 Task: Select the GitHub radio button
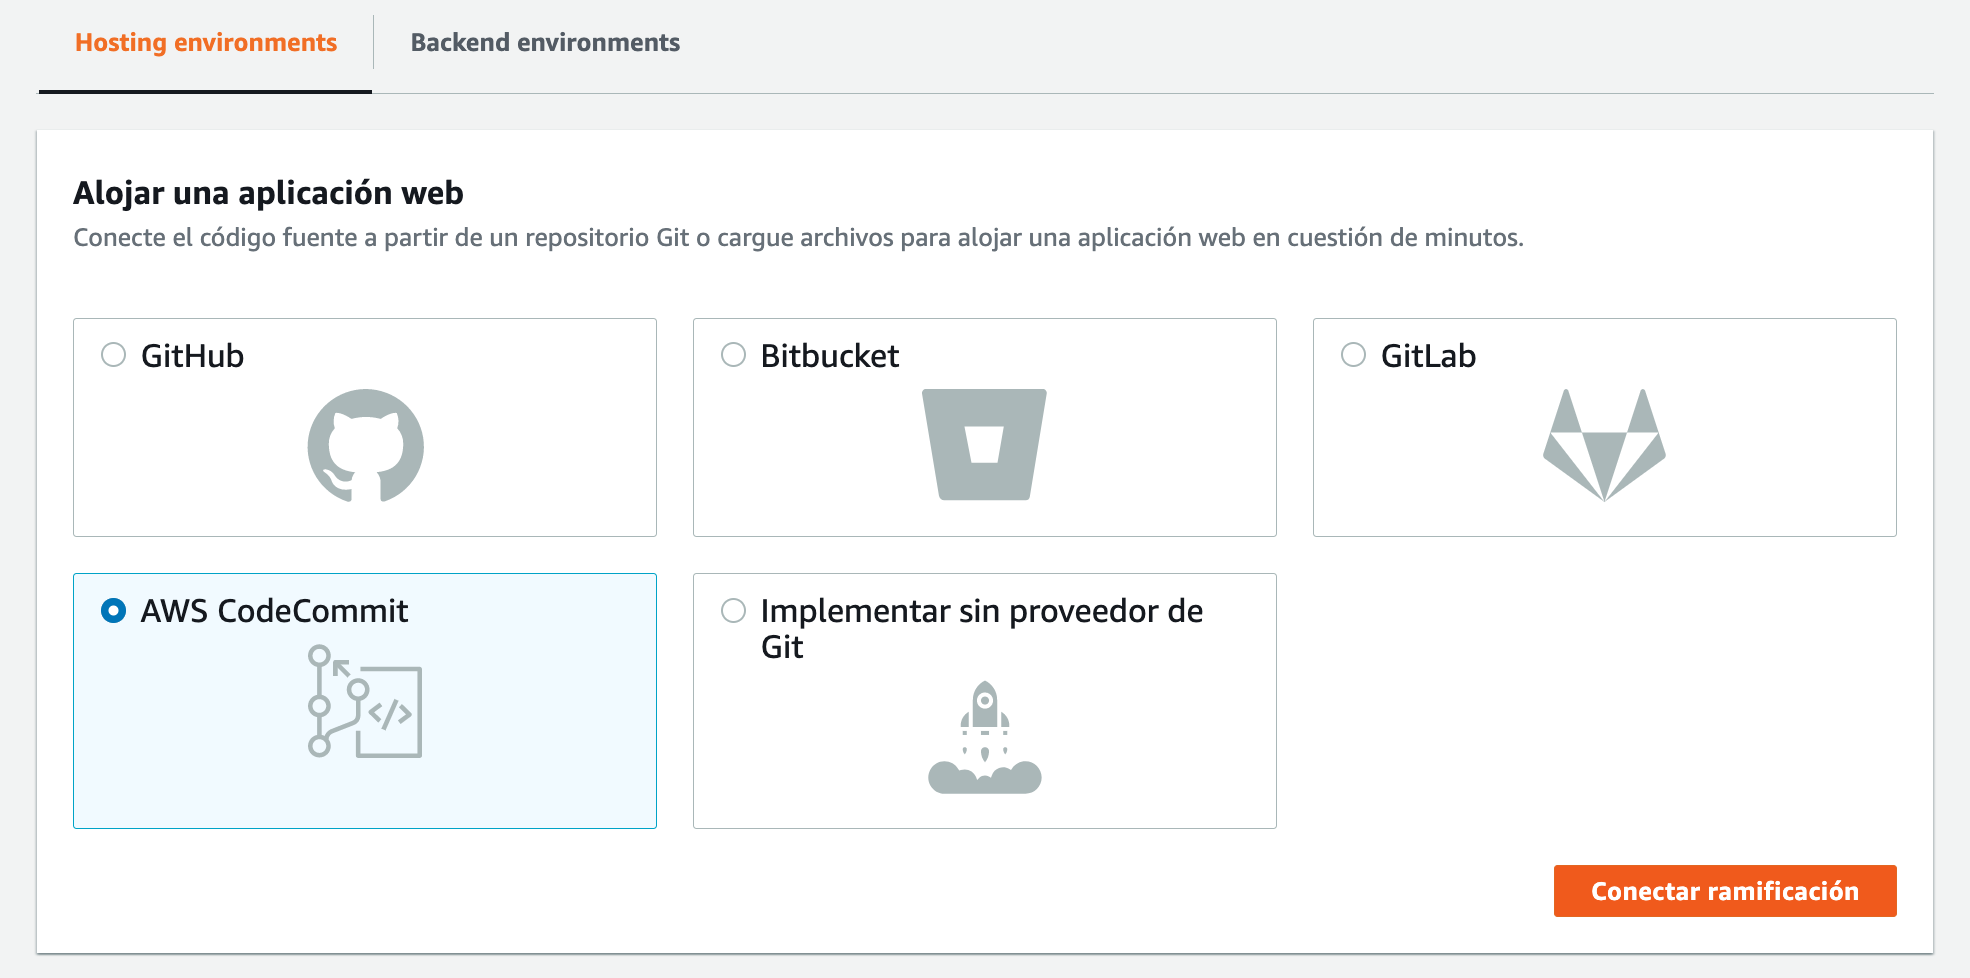coord(114,355)
